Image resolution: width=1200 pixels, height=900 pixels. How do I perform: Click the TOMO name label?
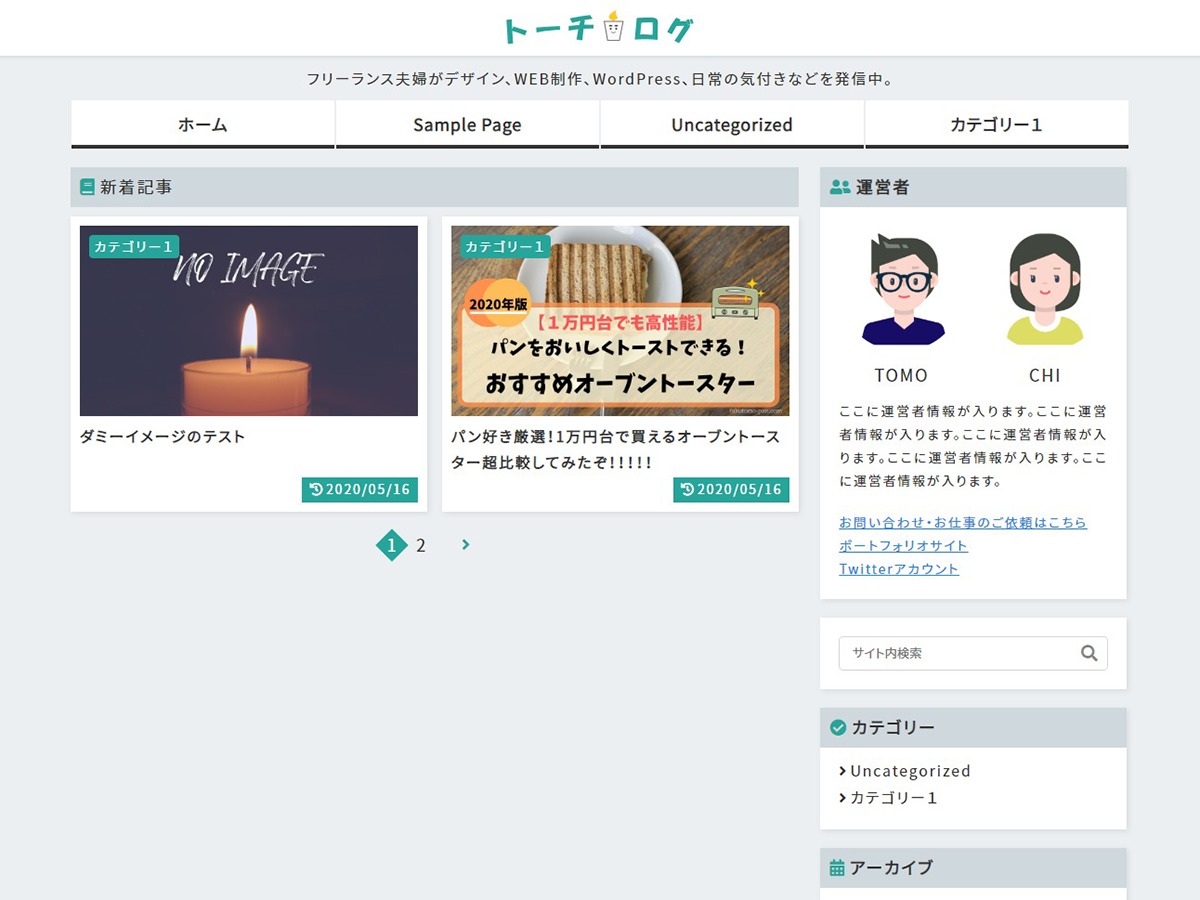pyautogui.click(x=901, y=375)
